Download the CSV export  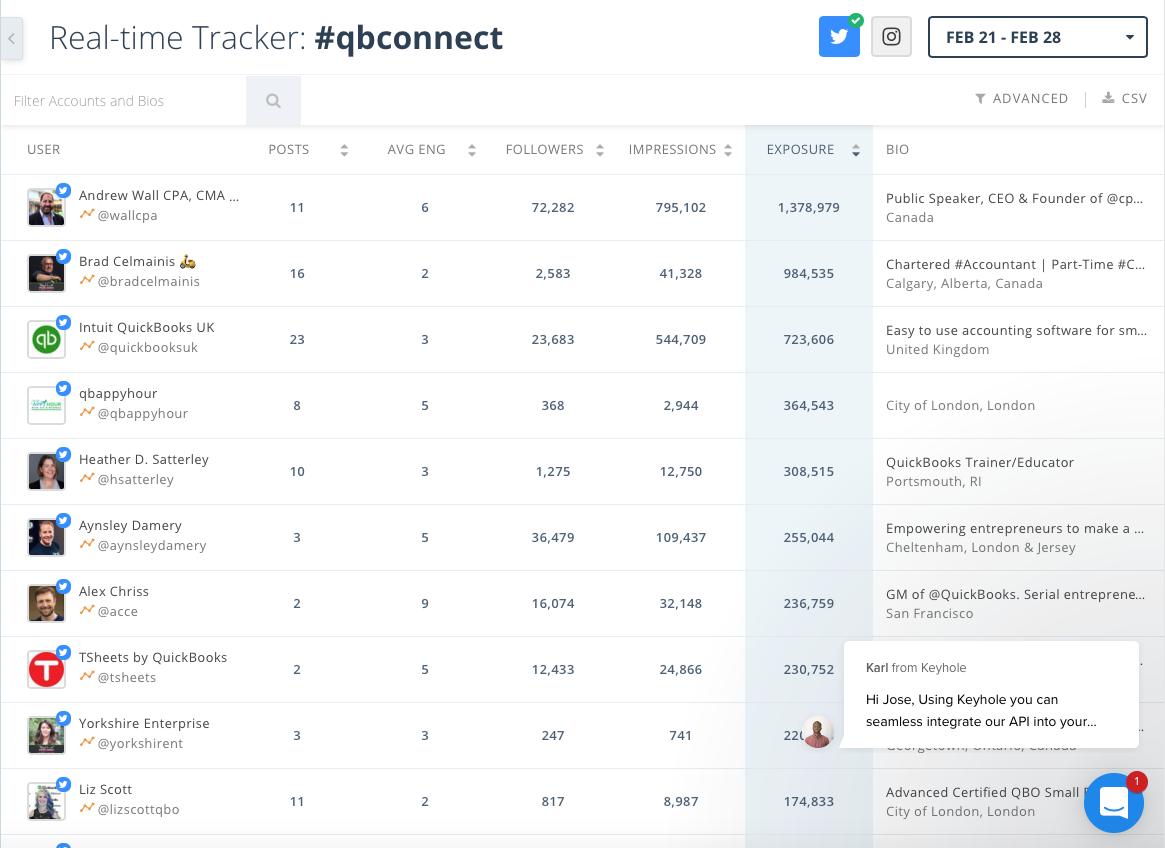(1124, 98)
